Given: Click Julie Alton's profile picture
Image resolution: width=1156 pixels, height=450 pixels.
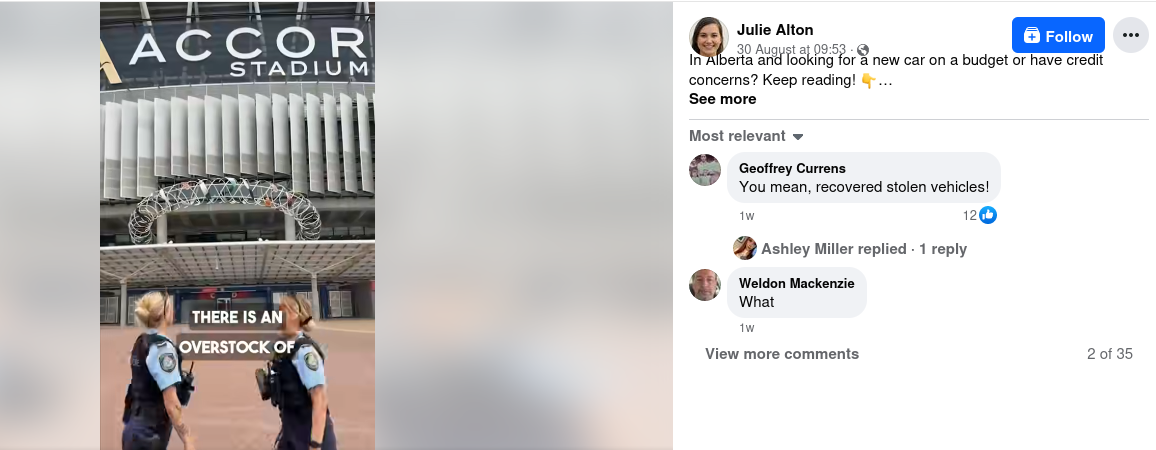Looking at the screenshot, I should (x=708, y=37).
